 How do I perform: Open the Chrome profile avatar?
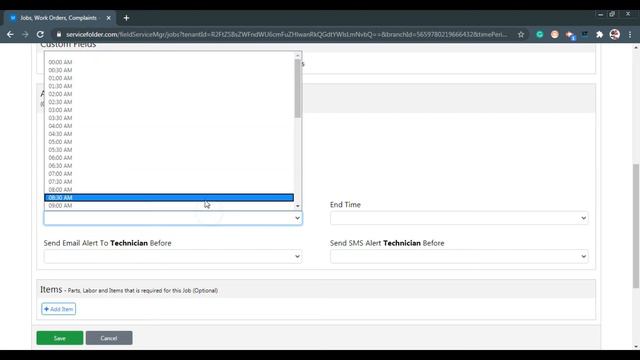pos(614,35)
